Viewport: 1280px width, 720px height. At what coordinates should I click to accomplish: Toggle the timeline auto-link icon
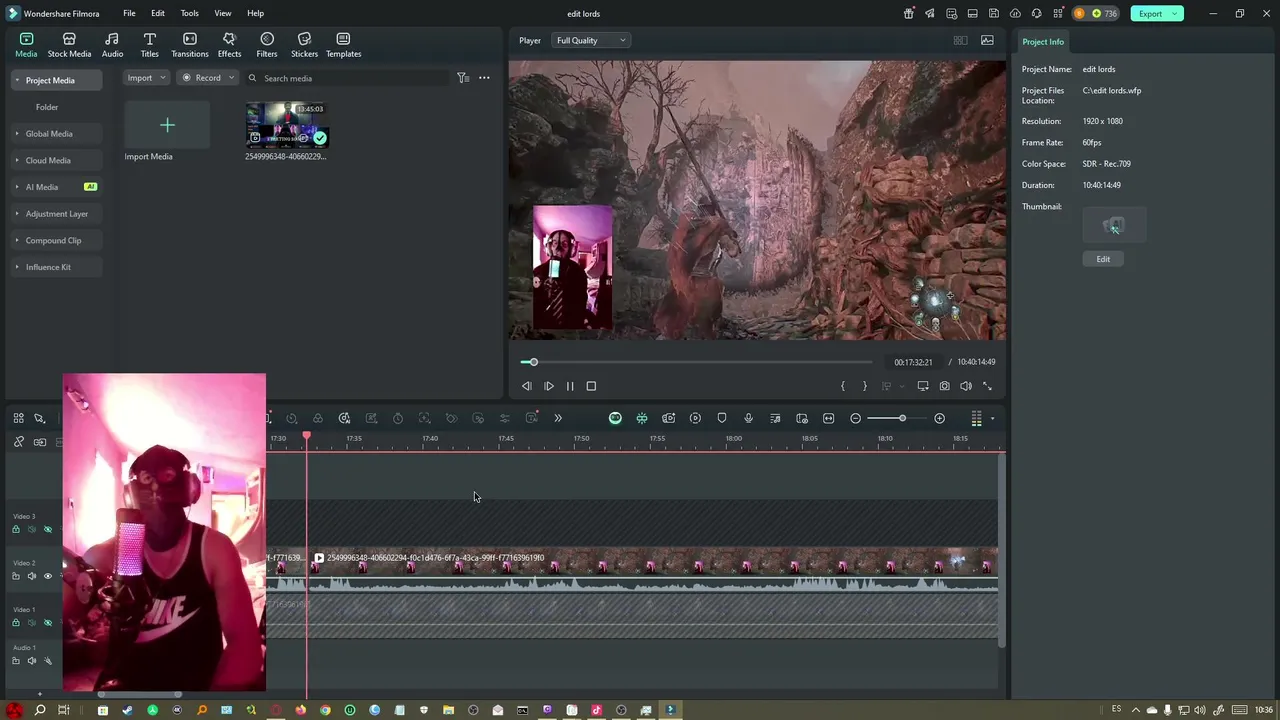(18, 442)
